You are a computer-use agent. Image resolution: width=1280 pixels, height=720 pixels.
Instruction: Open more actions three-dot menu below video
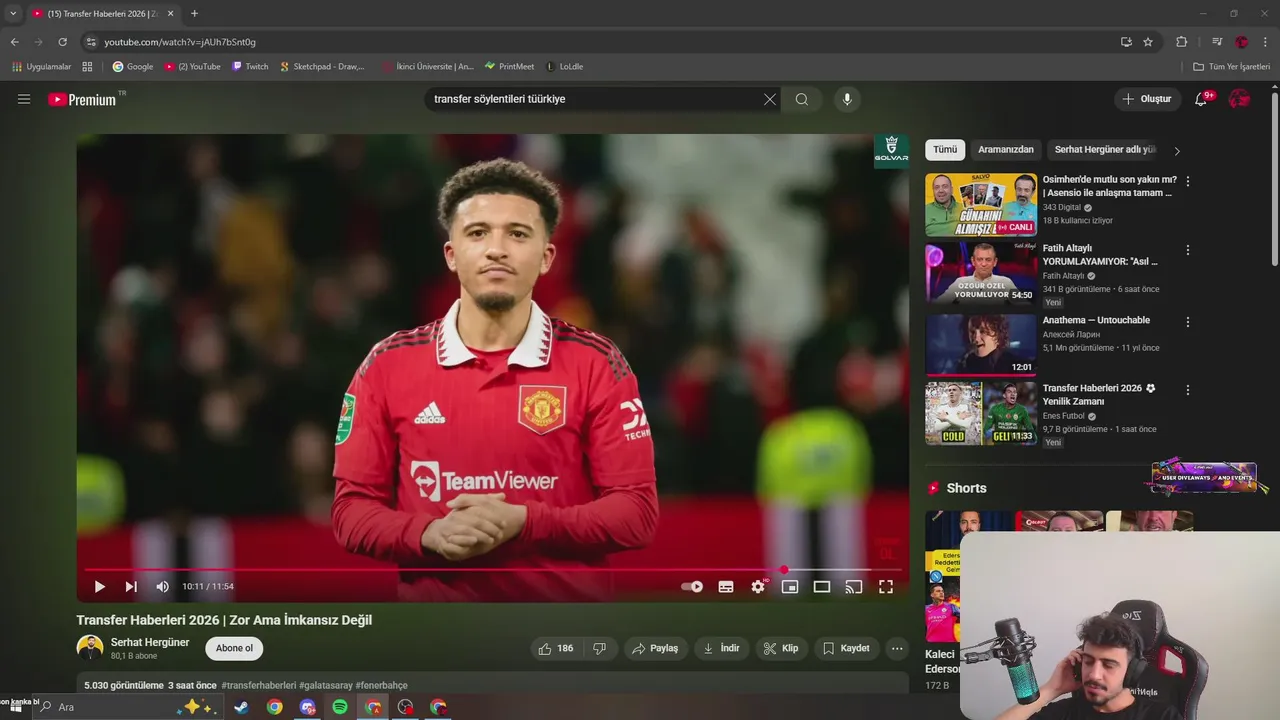(x=897, y=648)
